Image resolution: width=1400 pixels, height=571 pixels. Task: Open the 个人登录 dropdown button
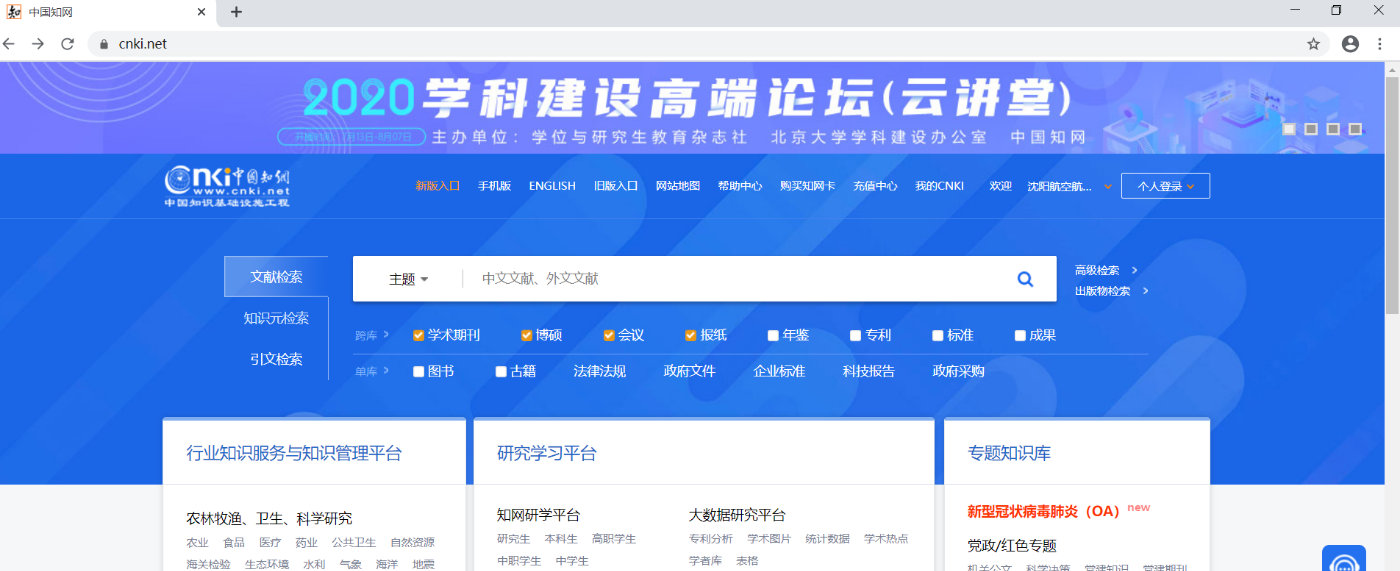pos(1165,186)
